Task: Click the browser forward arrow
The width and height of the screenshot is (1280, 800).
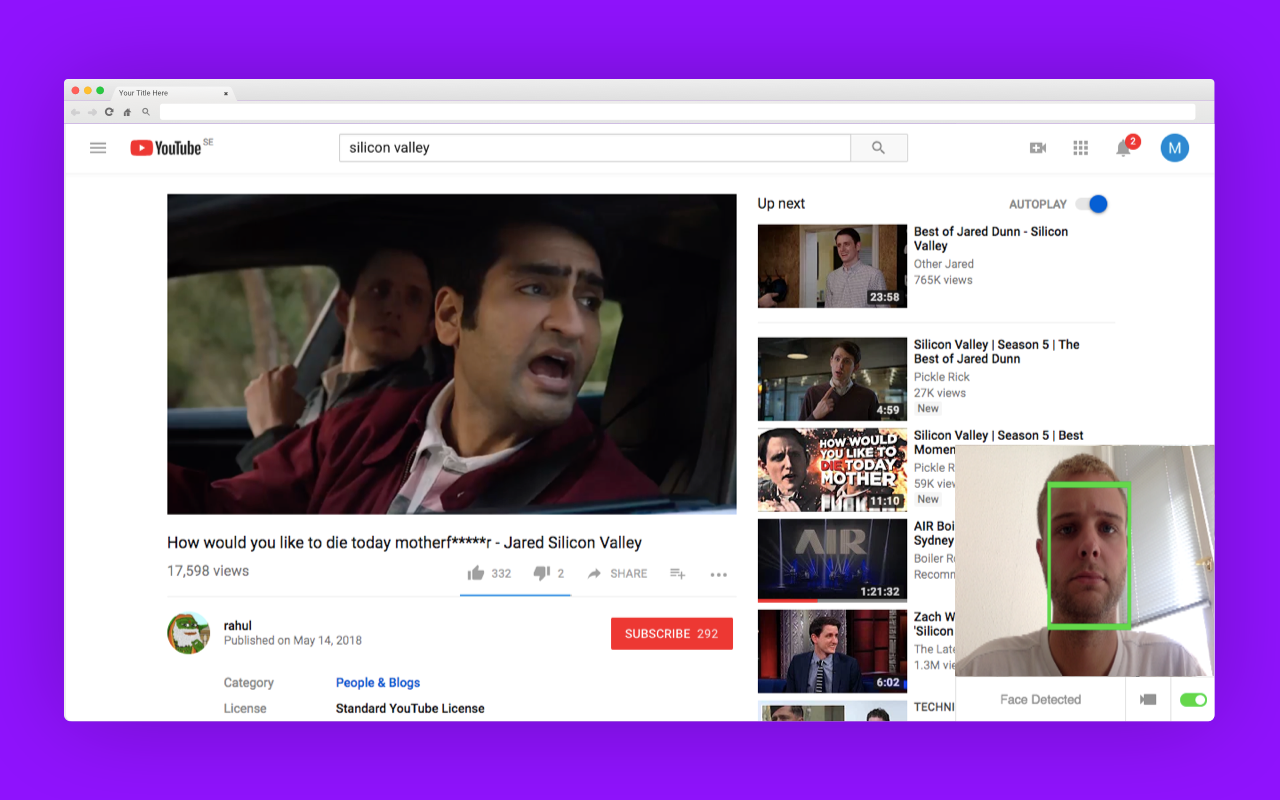Action: (x=92, y=112)
